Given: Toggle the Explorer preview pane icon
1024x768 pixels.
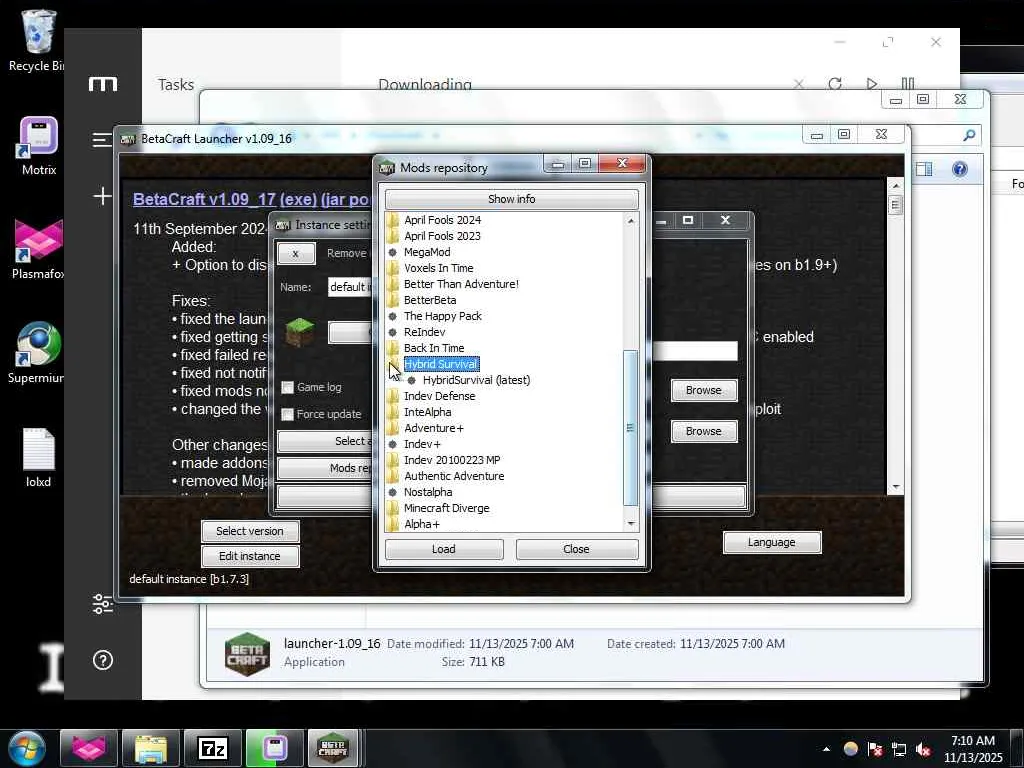Looking at the screenshot, I should coord(924,169).
